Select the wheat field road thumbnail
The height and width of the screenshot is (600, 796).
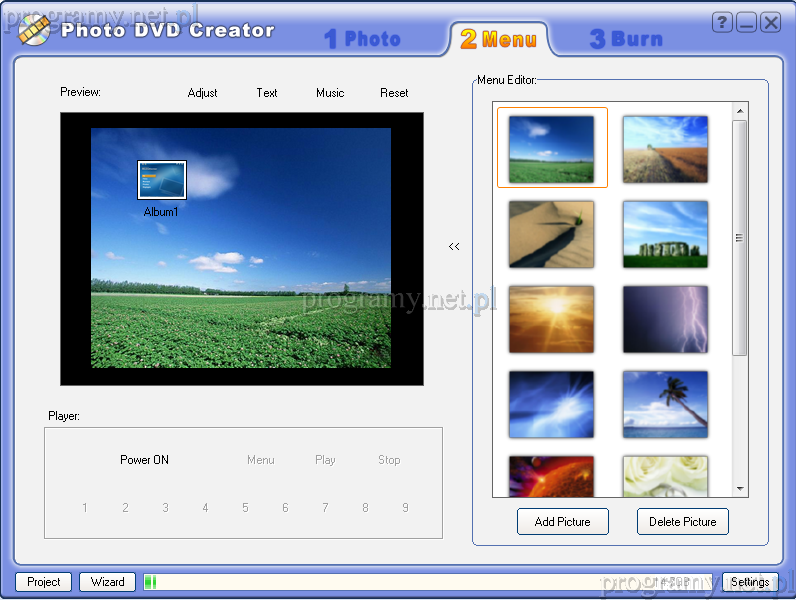pyautogui.click(x=665, y=149)
